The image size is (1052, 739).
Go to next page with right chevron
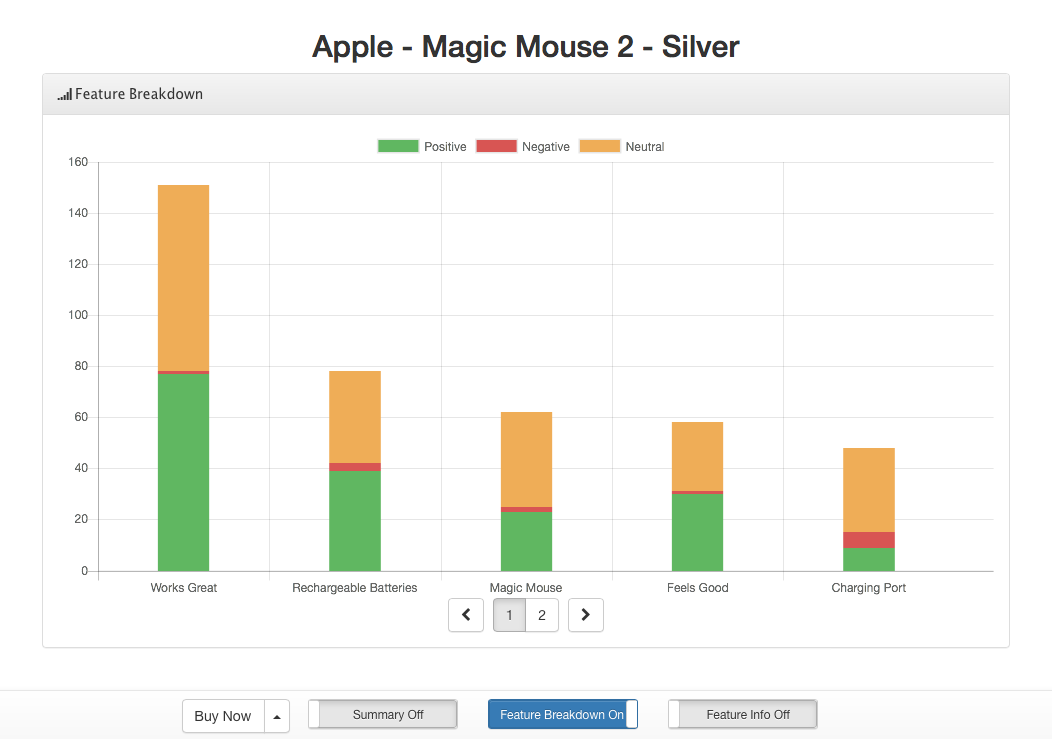[586, 615]
